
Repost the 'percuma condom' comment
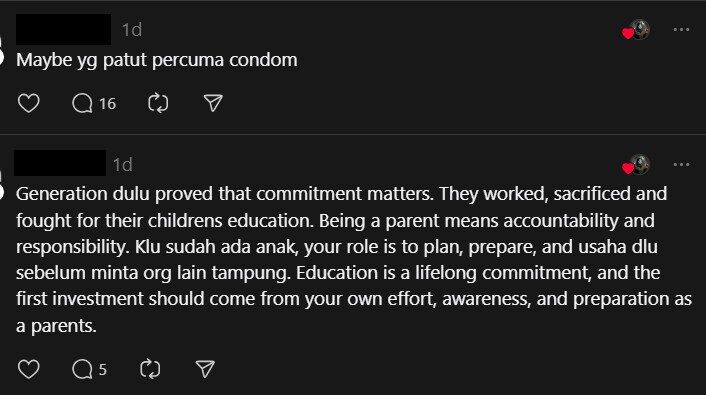point(158,103)
